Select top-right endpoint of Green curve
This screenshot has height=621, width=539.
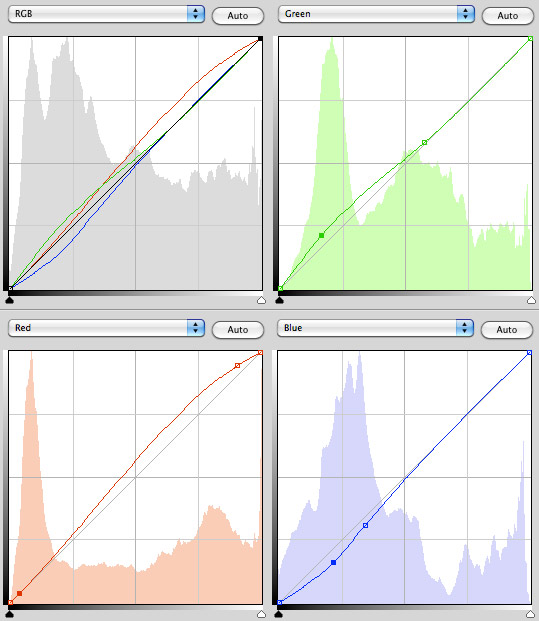pyautogui.click(x=530, y=39)
